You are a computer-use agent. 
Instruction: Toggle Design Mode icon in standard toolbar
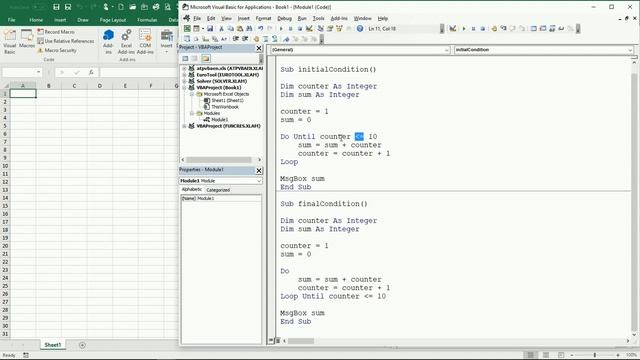(309, 29)
